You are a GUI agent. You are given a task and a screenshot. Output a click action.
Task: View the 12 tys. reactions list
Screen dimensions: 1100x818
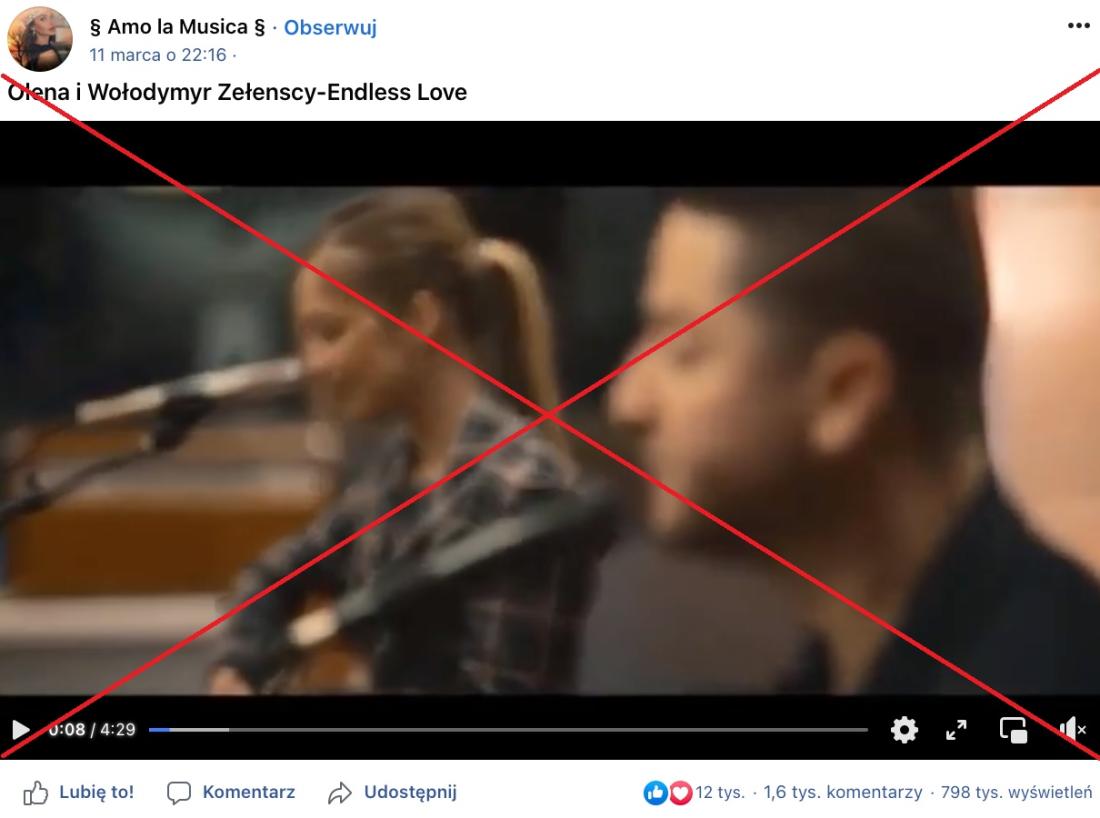pos(694,793)
